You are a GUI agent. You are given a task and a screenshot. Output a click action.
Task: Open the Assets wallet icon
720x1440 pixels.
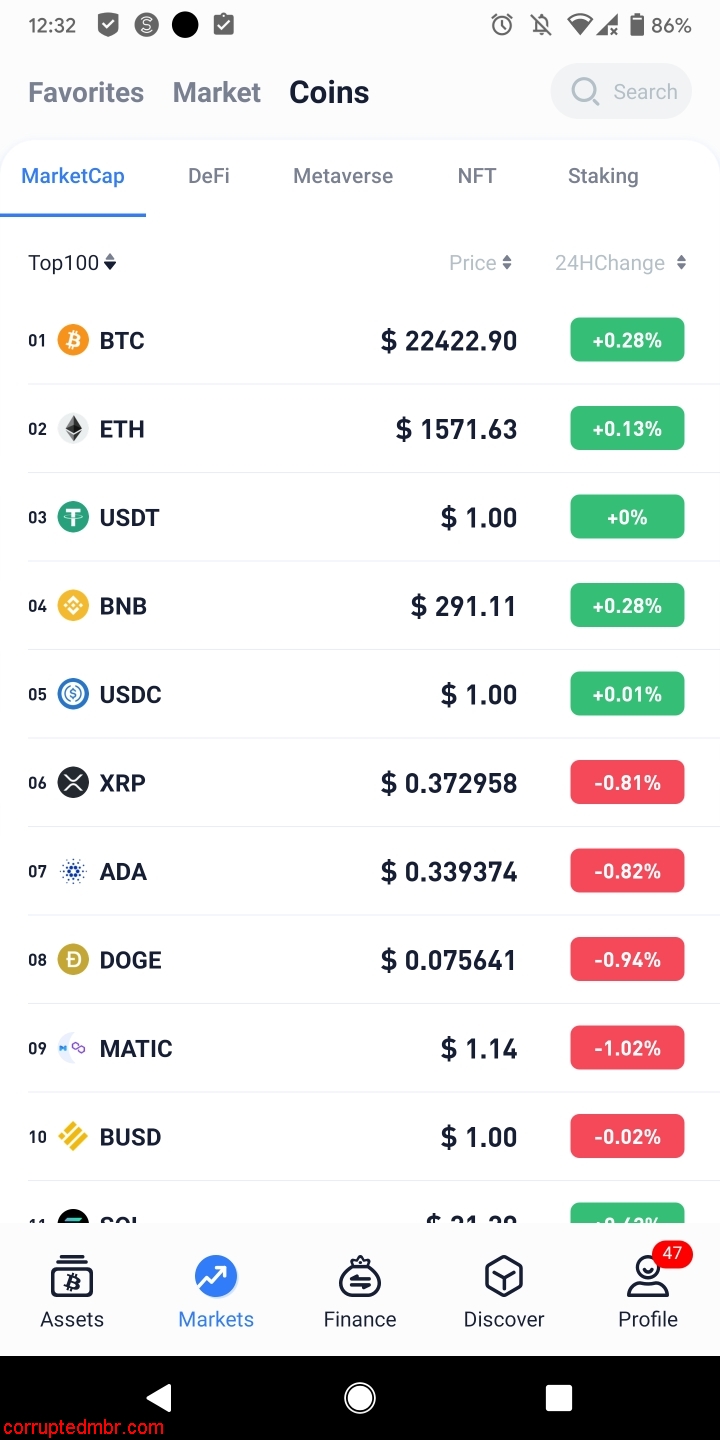pos(72,1277)
